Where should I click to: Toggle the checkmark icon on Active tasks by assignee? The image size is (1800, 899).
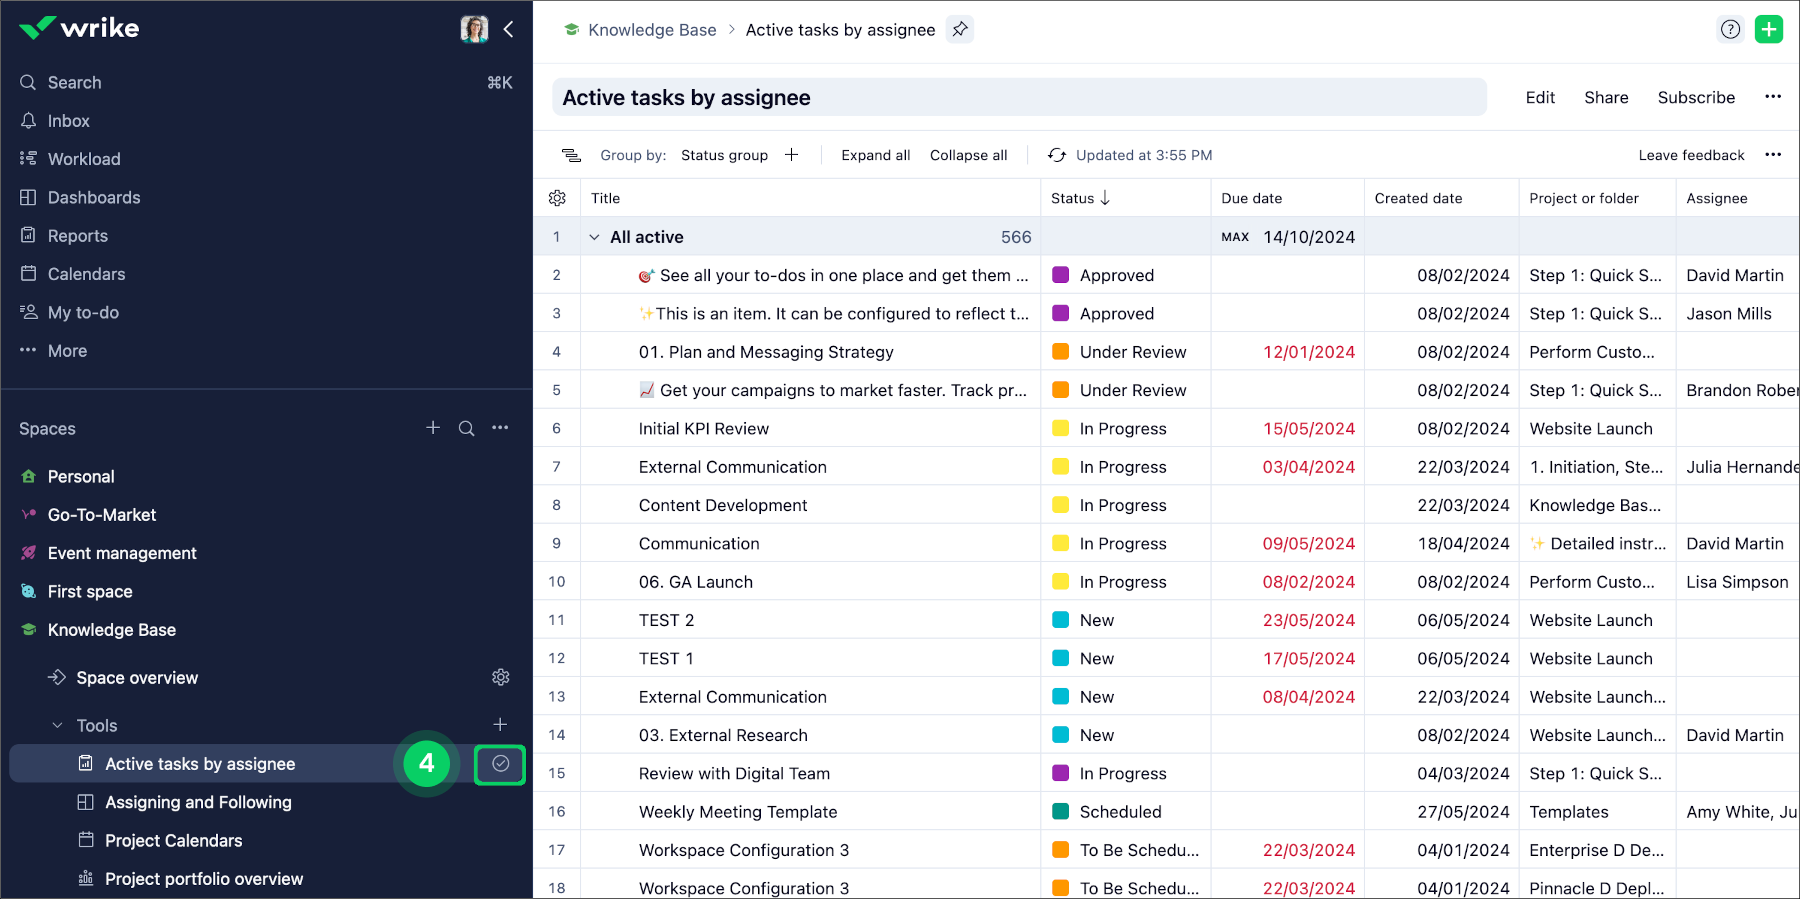[x=500, y=764]
